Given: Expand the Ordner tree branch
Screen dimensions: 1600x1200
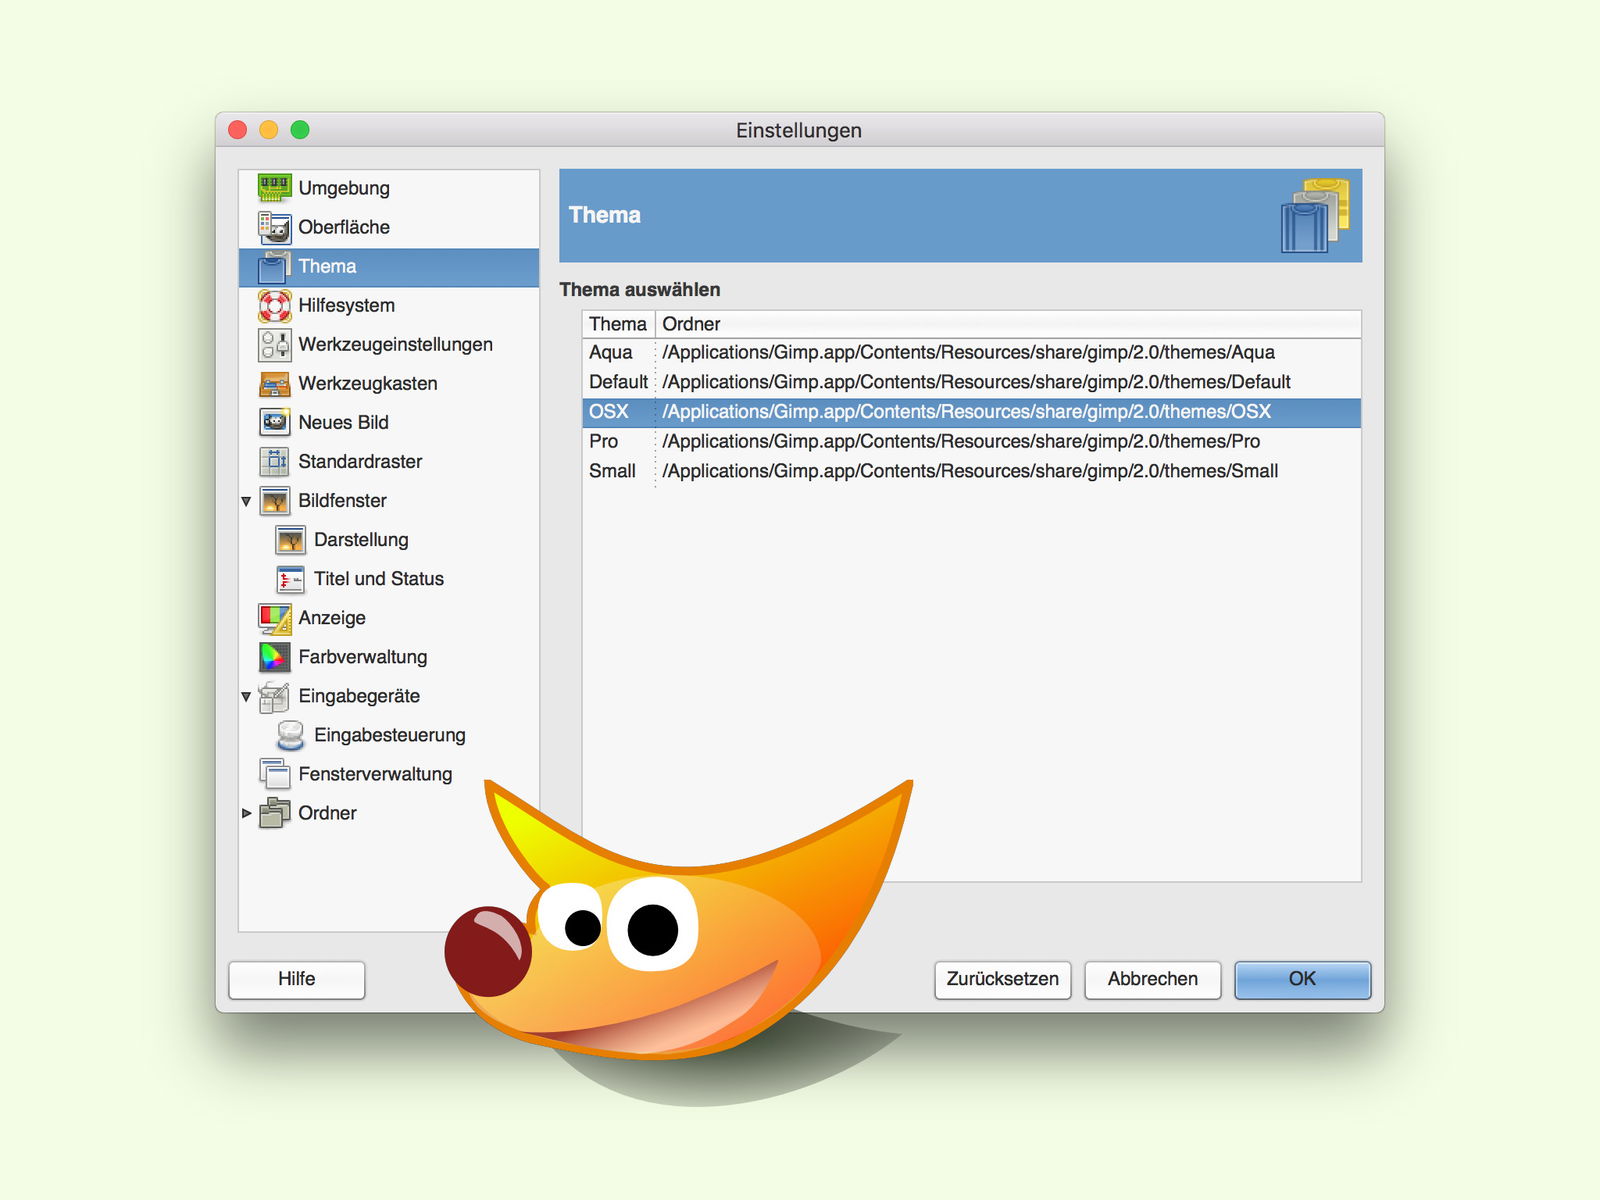Looking at the screenshot, I should [x=246, y=813].
